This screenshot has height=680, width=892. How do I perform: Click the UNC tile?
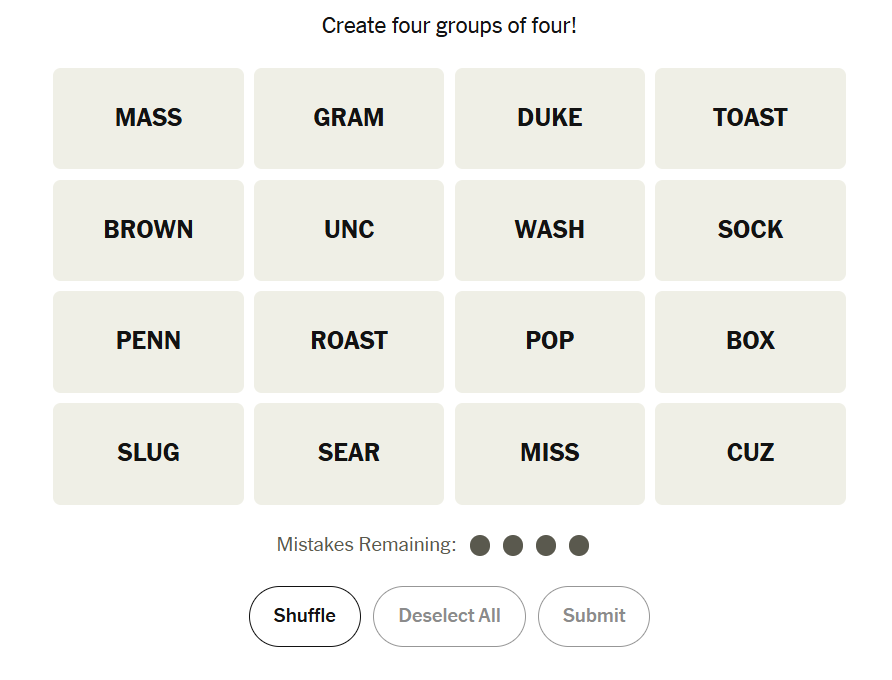(349, 230)
